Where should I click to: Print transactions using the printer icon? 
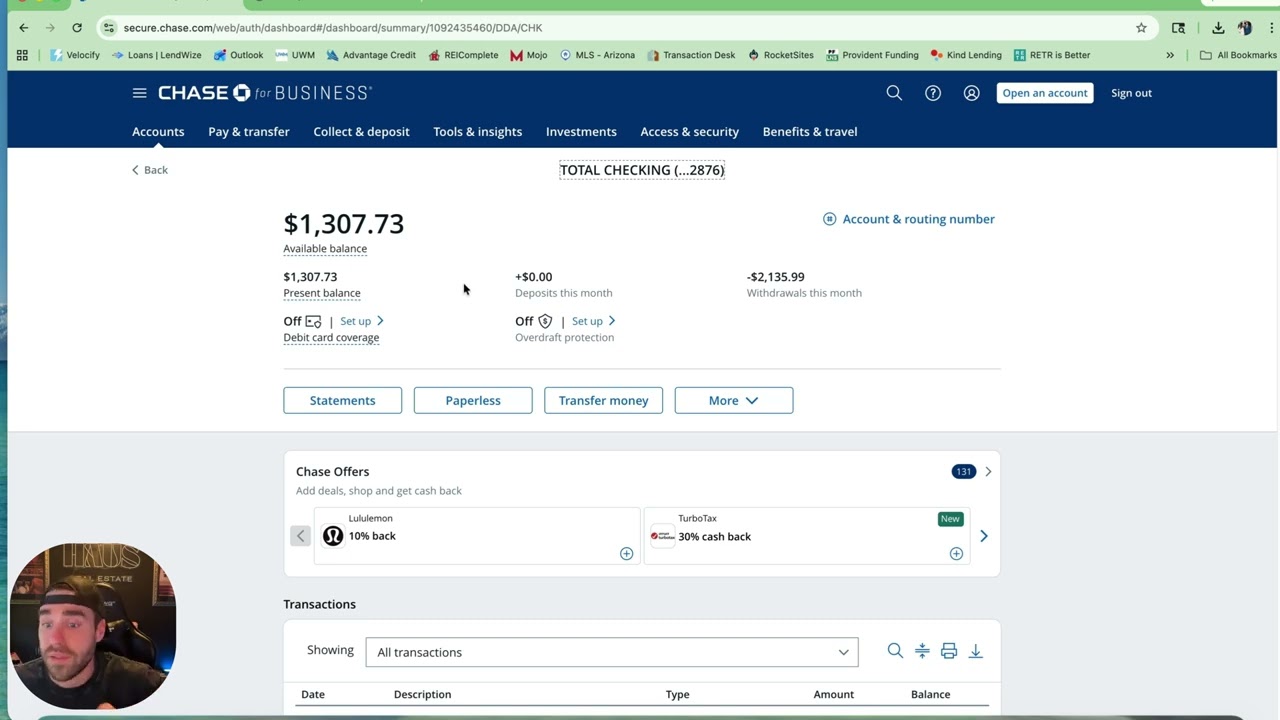click(949, 651)
